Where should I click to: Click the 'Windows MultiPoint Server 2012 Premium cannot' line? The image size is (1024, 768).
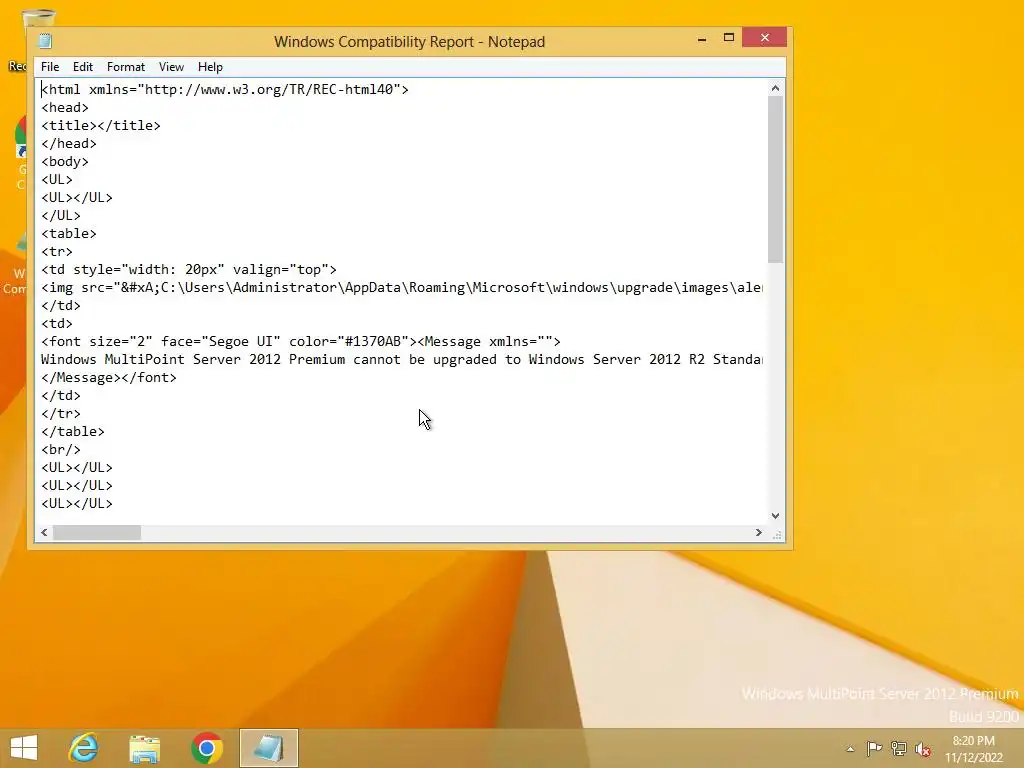[401, 359]
